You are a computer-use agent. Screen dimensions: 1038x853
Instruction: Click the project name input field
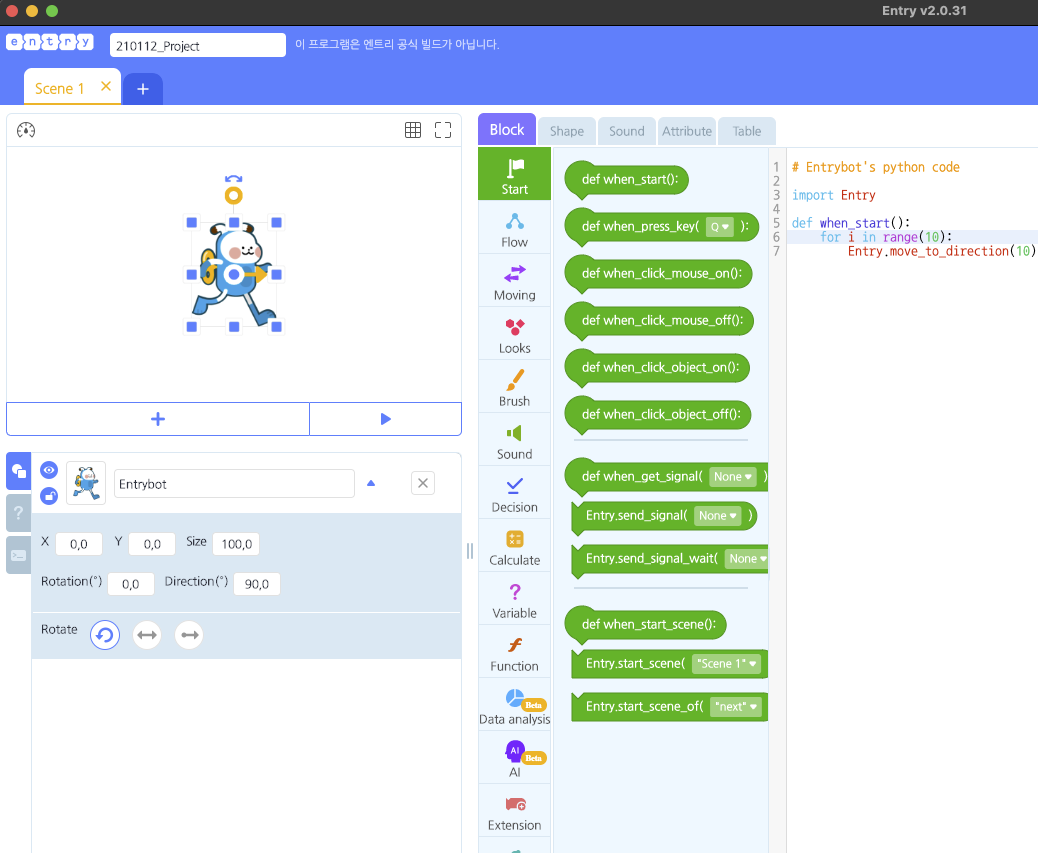[198, 45]
